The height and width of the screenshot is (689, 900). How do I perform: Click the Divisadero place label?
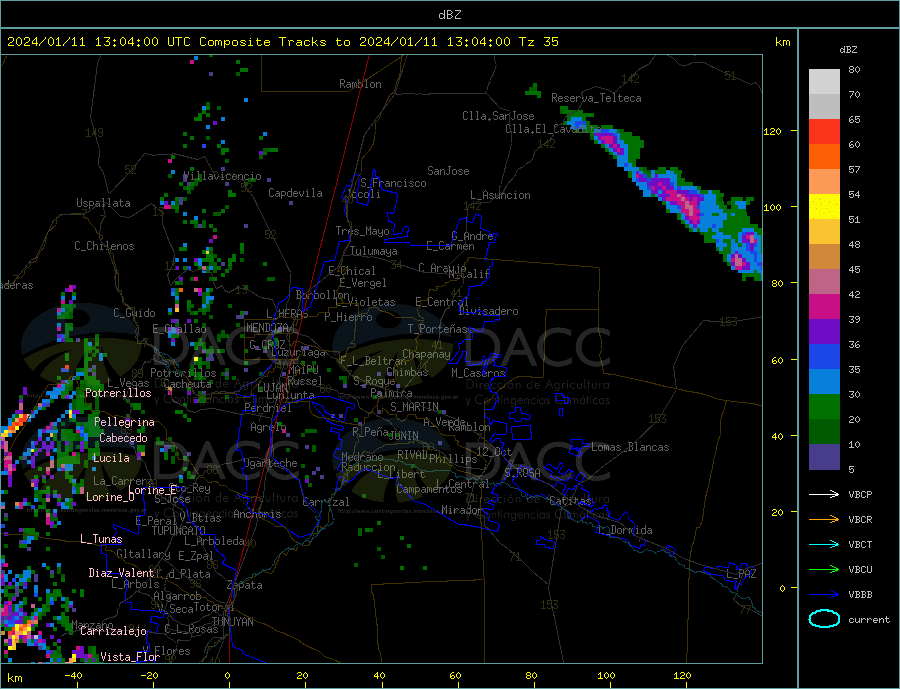488,311
